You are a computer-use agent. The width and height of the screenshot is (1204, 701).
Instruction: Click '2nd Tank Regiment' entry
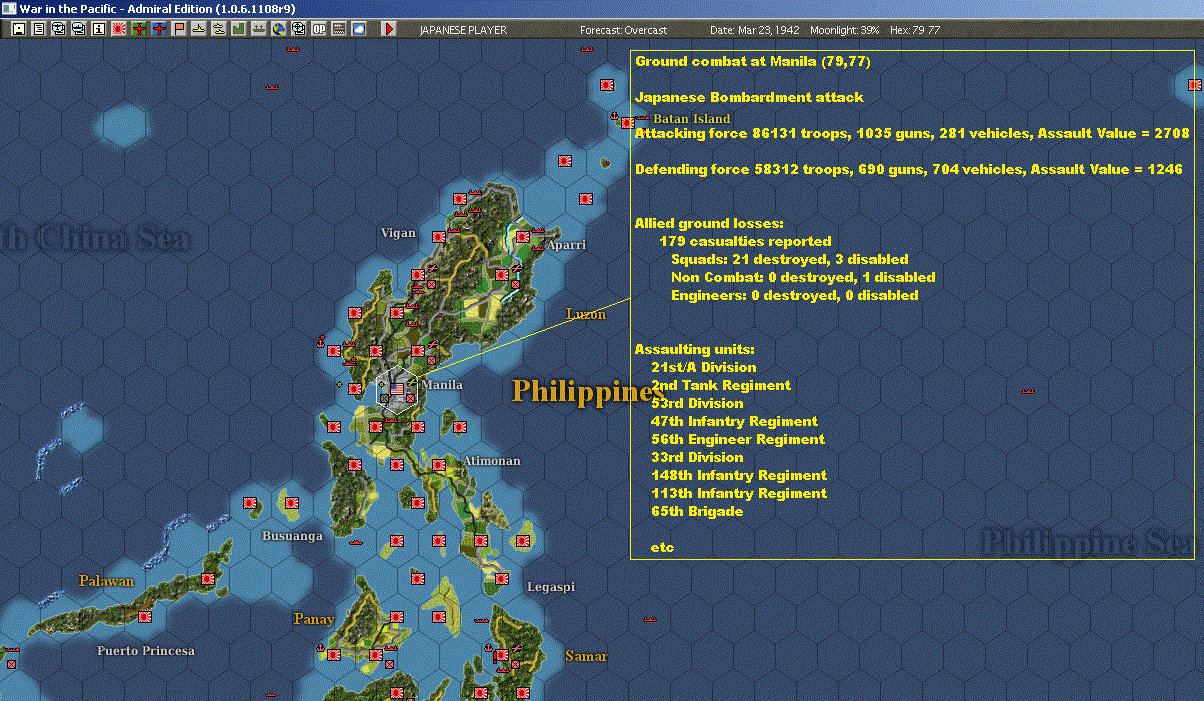pos(720,385)
